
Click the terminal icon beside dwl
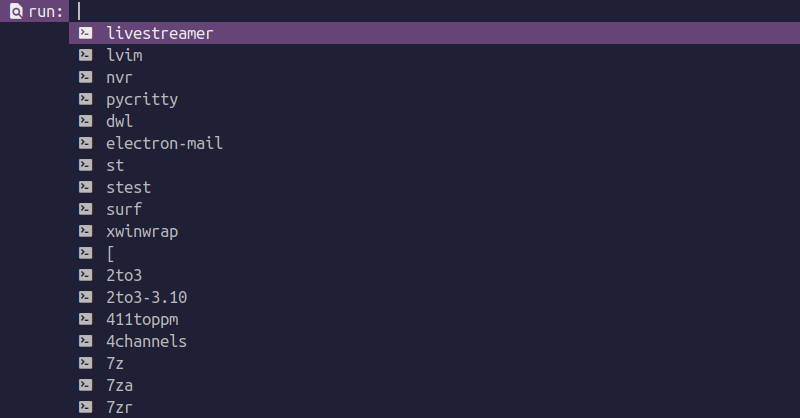(86, 121)
